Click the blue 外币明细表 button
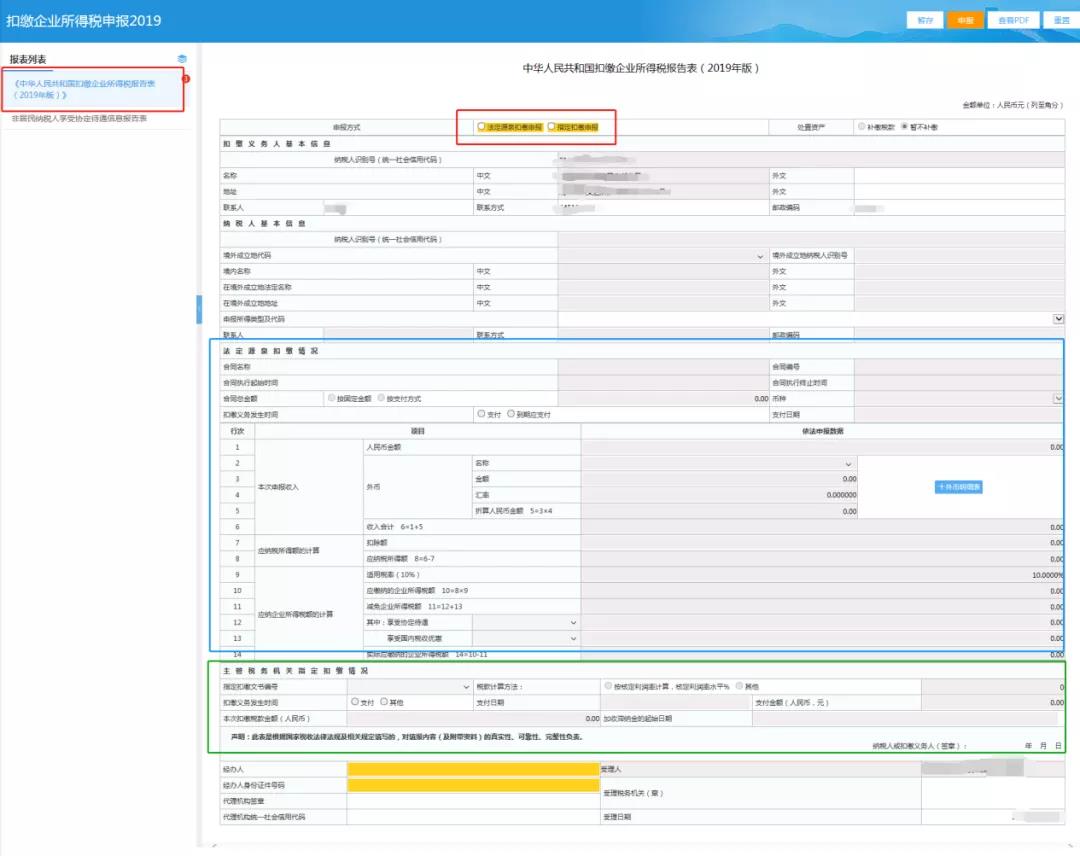This screenshot has width=1080, height=856. click(x=959, y=487)
